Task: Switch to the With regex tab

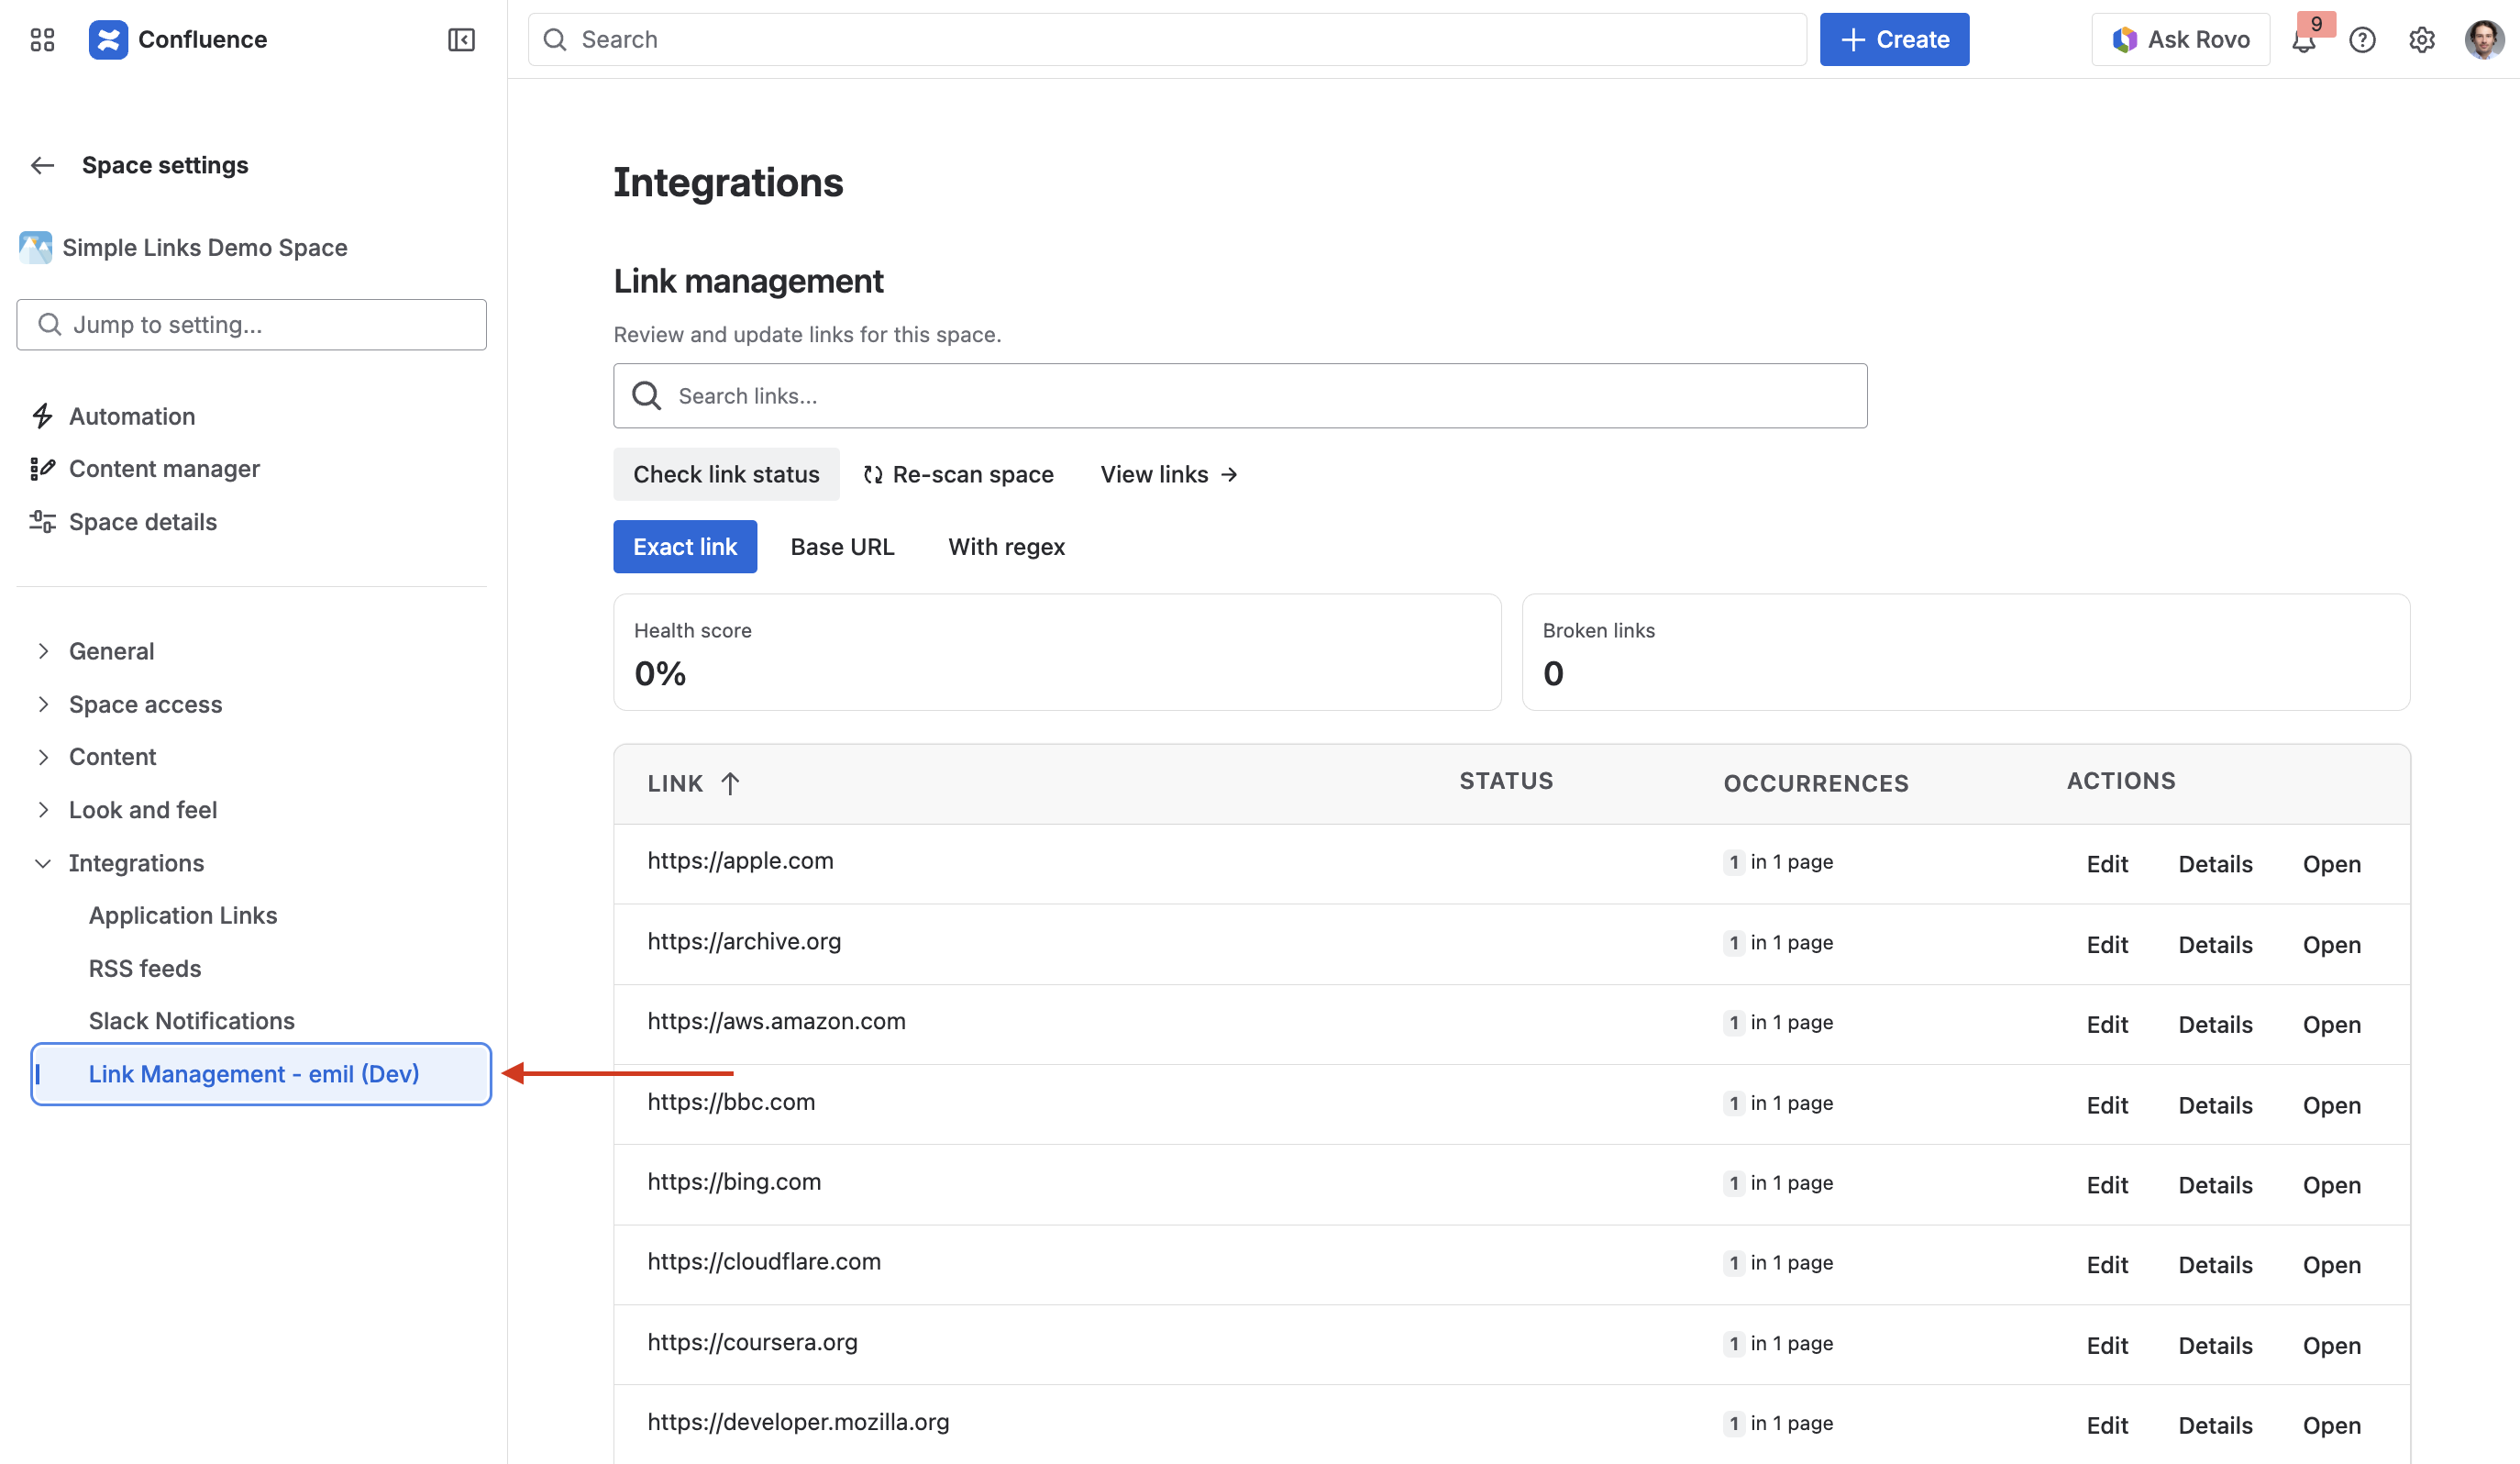Action: (x=1006, y=547)
